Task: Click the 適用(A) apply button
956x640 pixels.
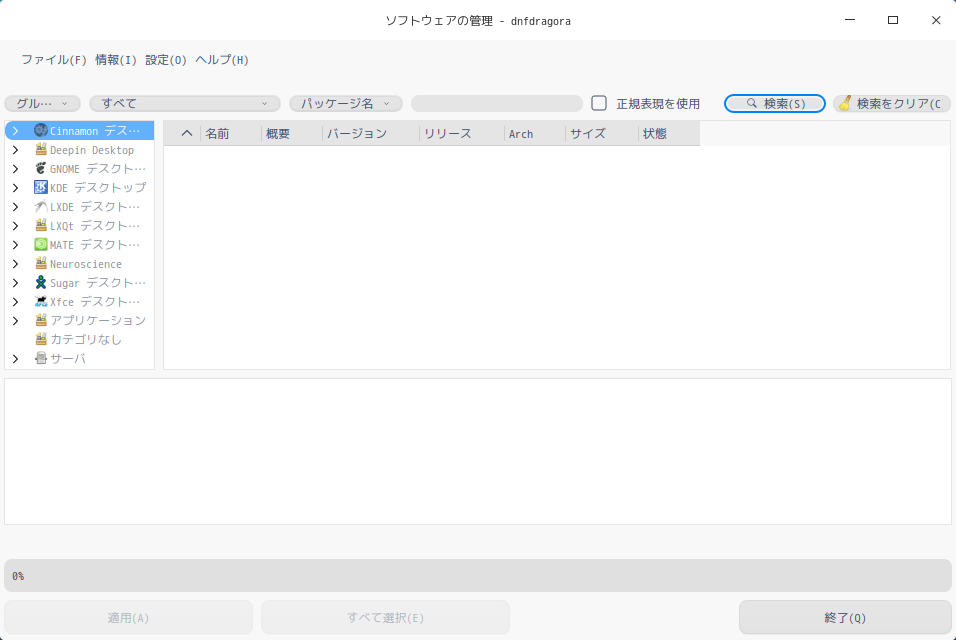Action: click(x=128, y=617)
